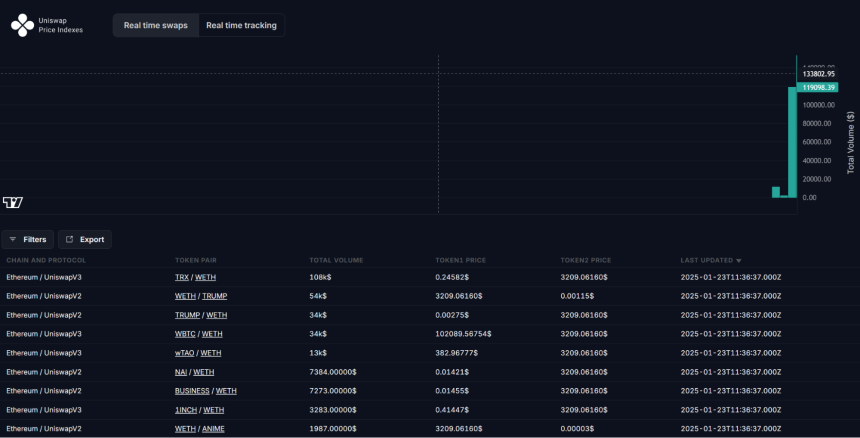Screen dimensions: 860x438
Task: Click the Token2 Price column header
Action: click(x=586, y=260)
